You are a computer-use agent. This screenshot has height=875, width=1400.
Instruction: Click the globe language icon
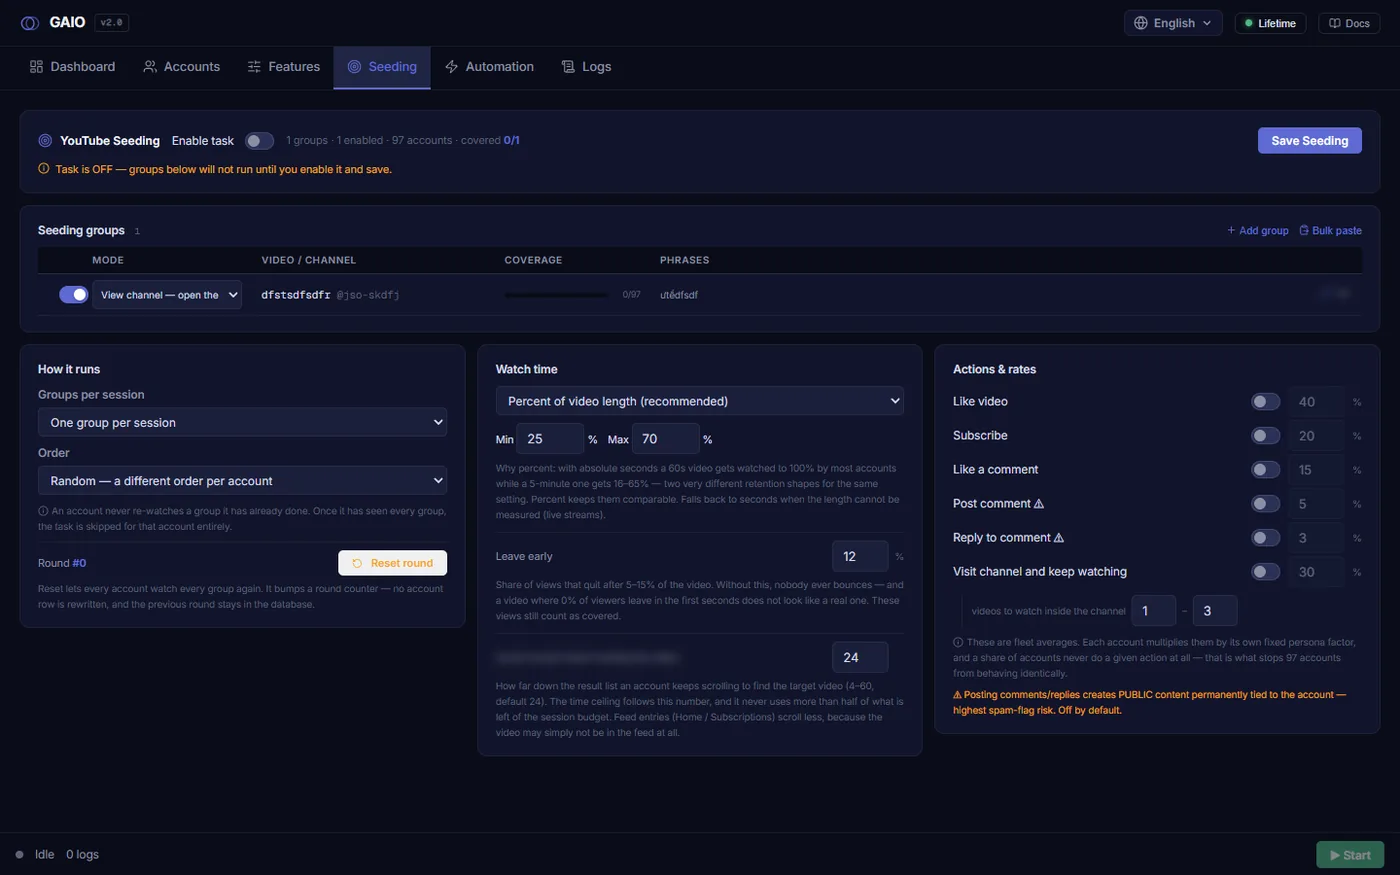click(1141, 23)
